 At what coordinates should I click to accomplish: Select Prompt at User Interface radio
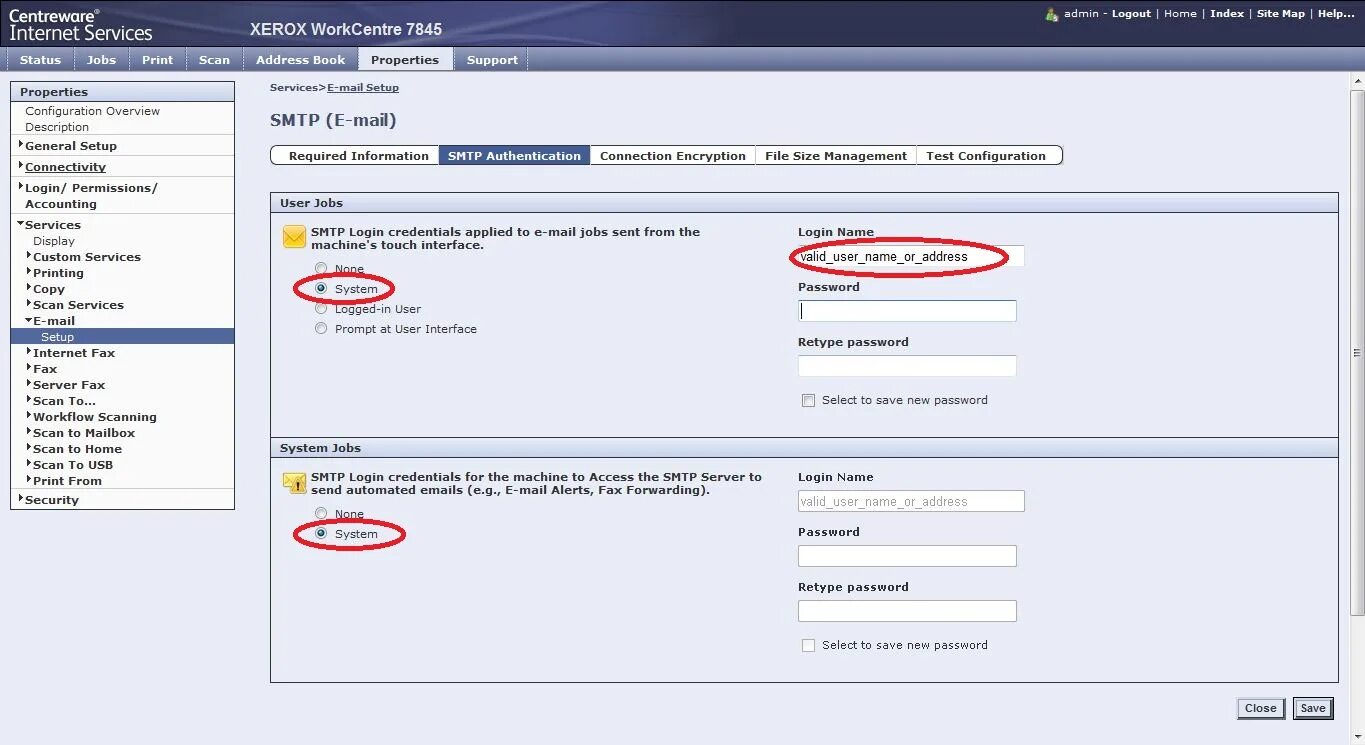click(321, 328)
